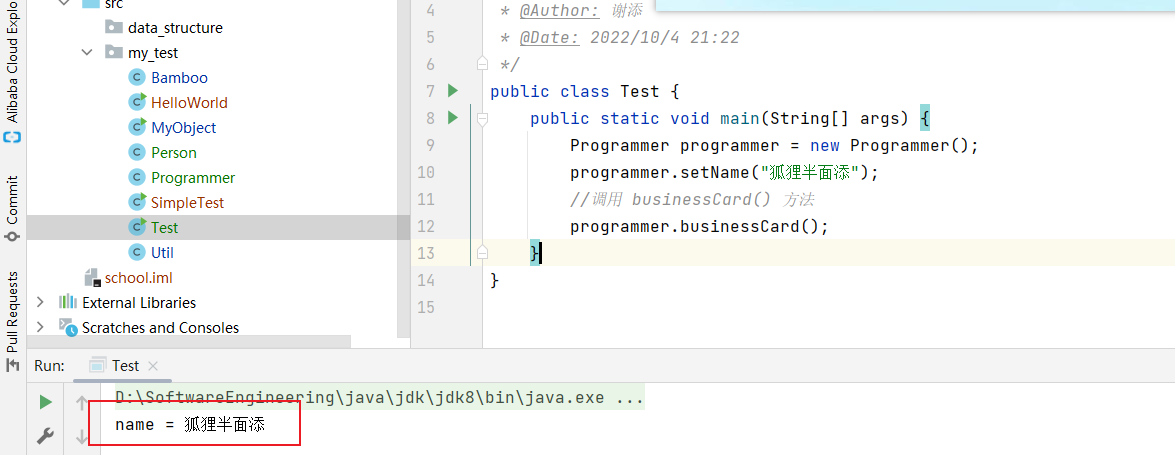The height and width of the screenshot is (455, 1175).
Task: Click the java.exe command line
Action: click(379, 398)
